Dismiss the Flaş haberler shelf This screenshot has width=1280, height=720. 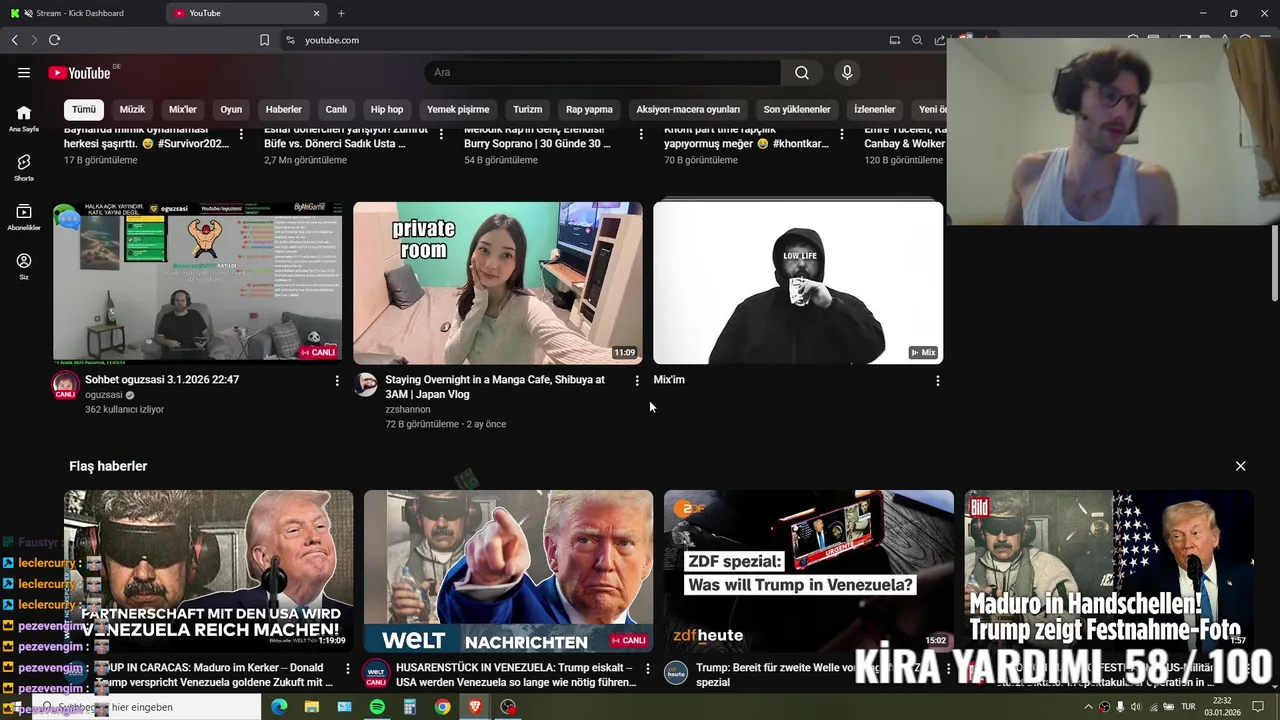[x=1240, y=466]
